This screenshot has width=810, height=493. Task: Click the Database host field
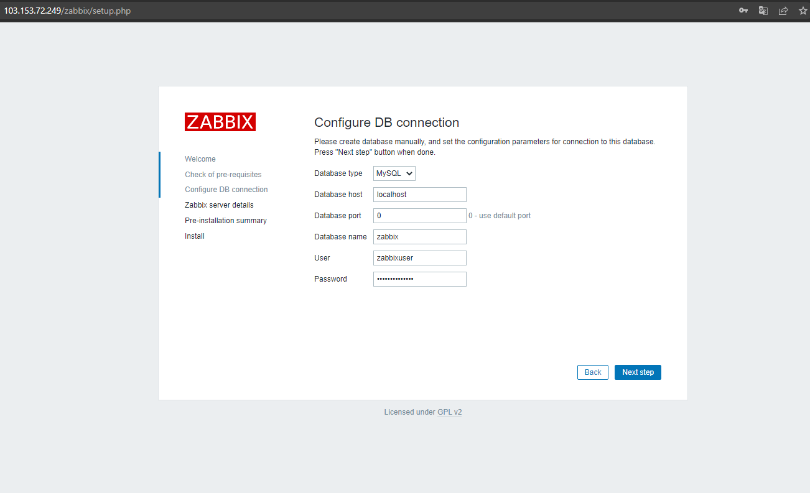point(419,194)
